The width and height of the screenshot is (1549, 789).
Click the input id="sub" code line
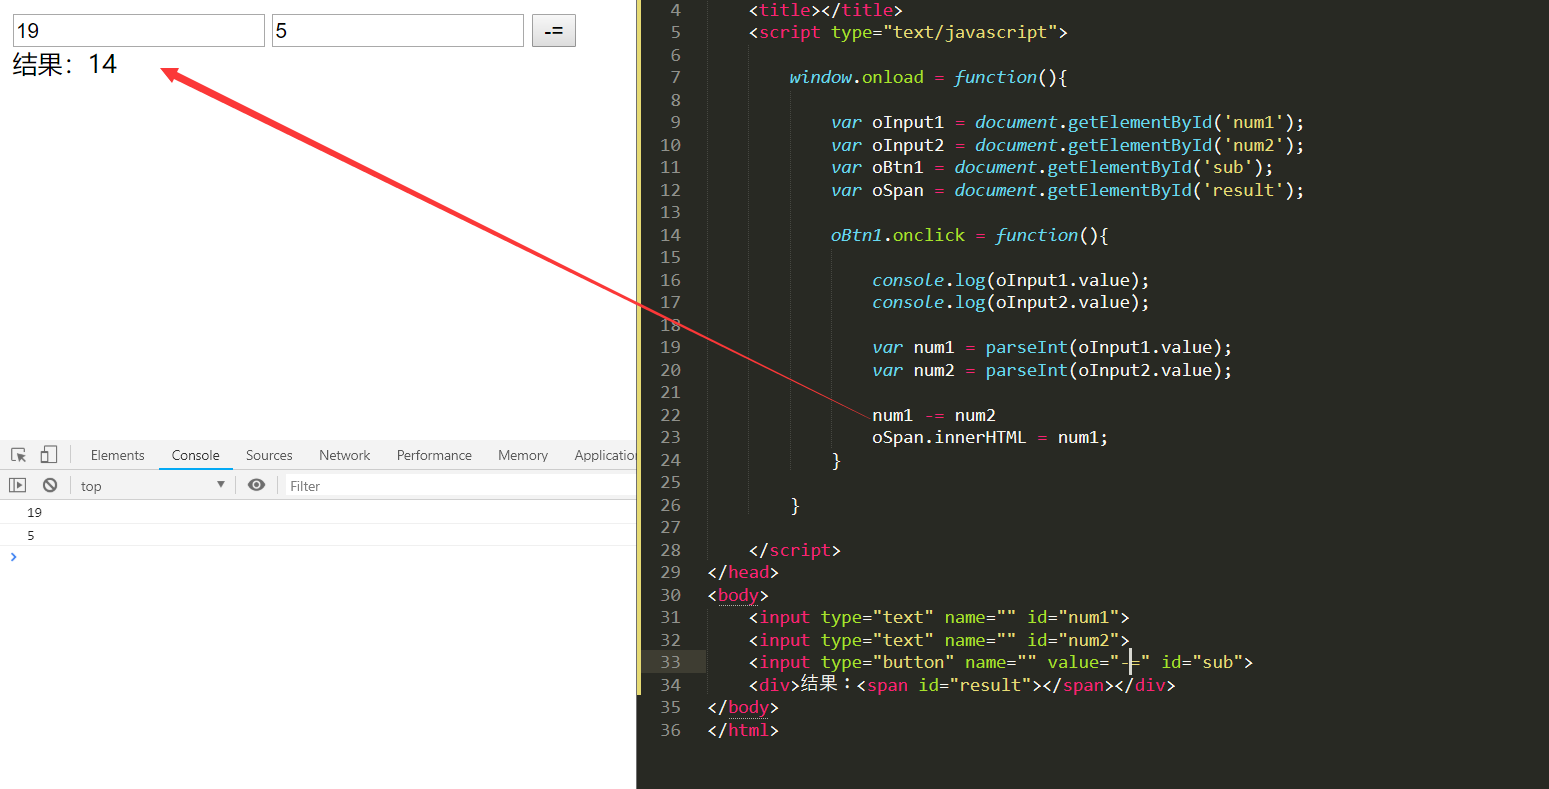coord(1001,662)
